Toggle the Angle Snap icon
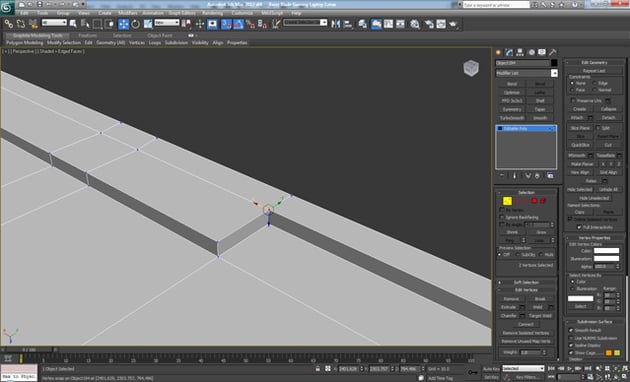 [x=238, y=24]
